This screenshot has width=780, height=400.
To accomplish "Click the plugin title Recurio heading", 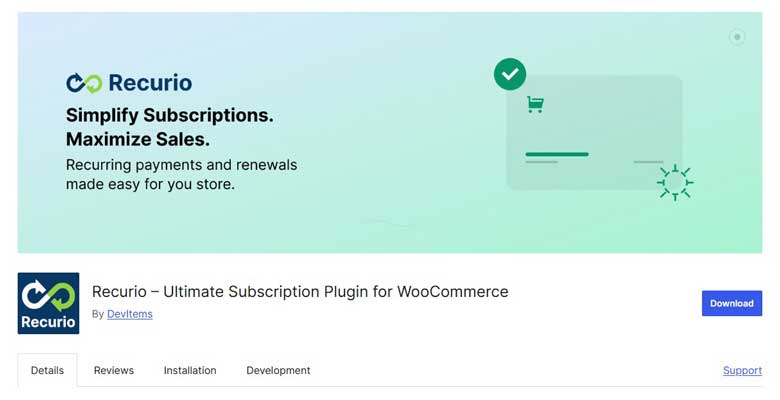I will [300, 292].
